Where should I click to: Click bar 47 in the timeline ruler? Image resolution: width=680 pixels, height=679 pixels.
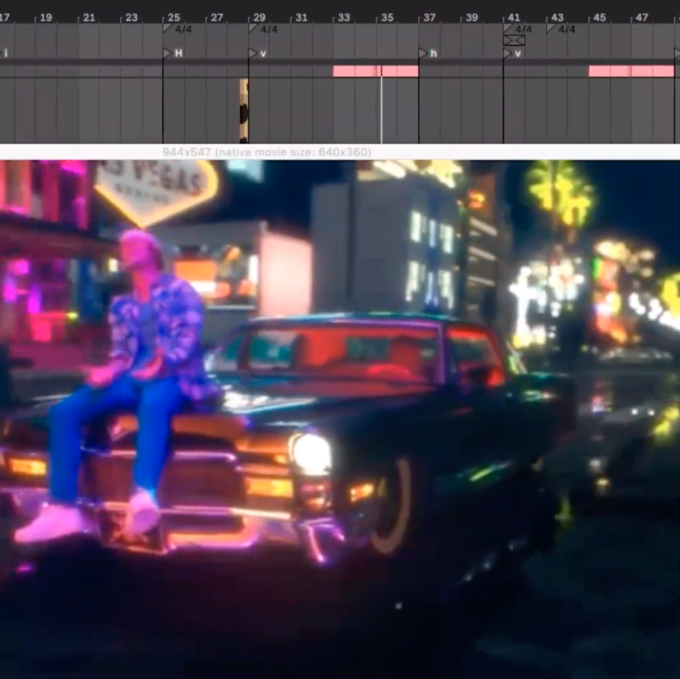tap(642, 17)
